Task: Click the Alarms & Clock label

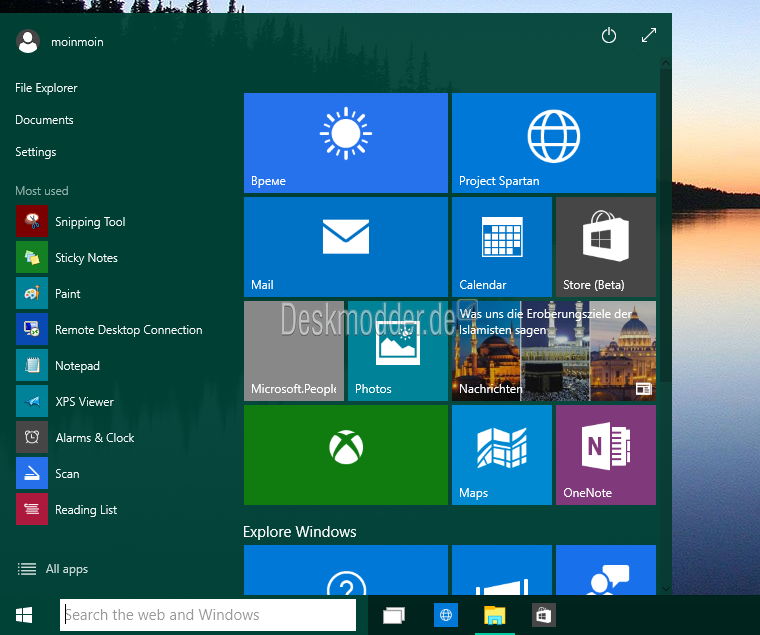Action: pos(95,438)
